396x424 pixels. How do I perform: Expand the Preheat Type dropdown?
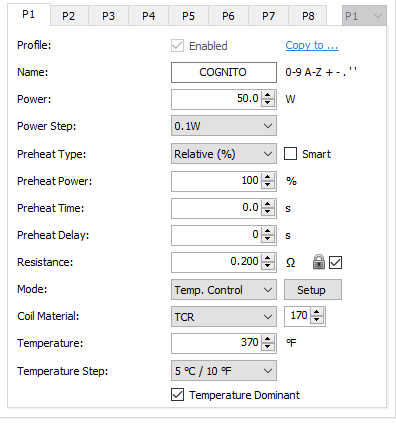pyautogui.click(x=224, y=154)
